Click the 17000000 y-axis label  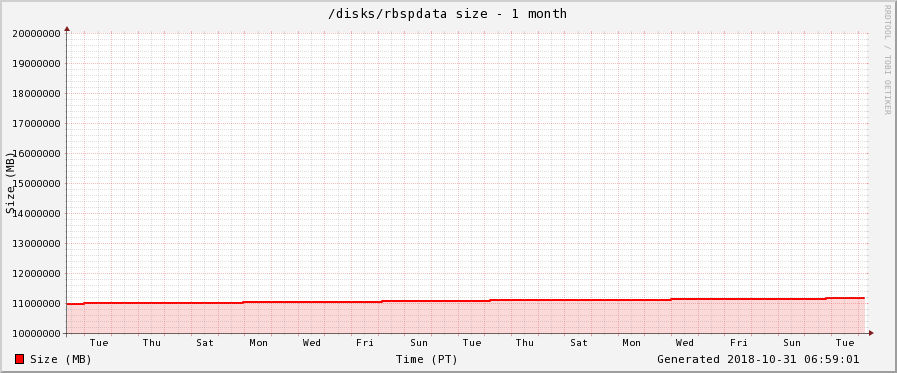click(37, 124)
